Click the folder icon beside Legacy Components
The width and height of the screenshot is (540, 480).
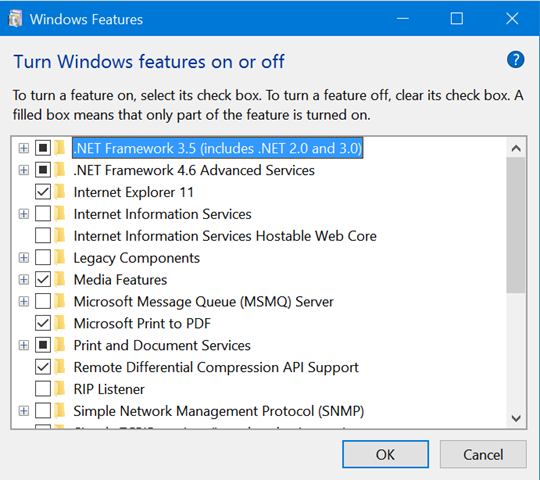(60, 258)
